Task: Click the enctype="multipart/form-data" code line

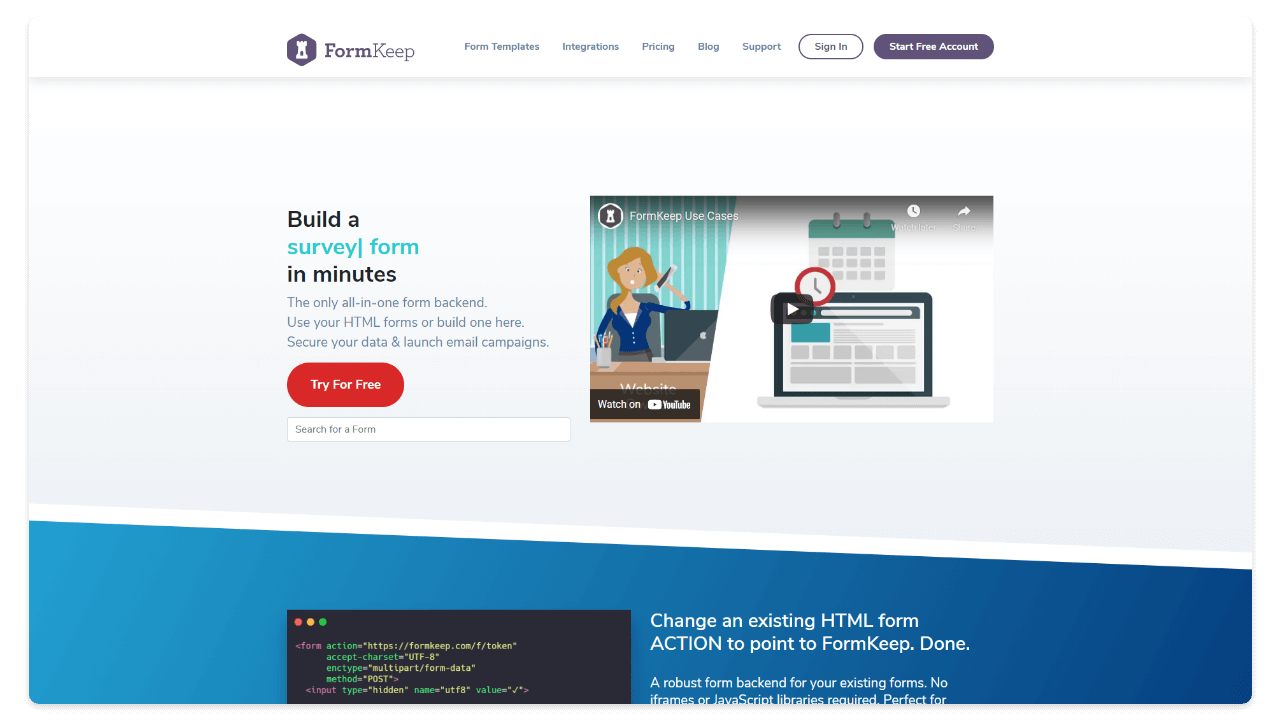Action: point(401,668)
